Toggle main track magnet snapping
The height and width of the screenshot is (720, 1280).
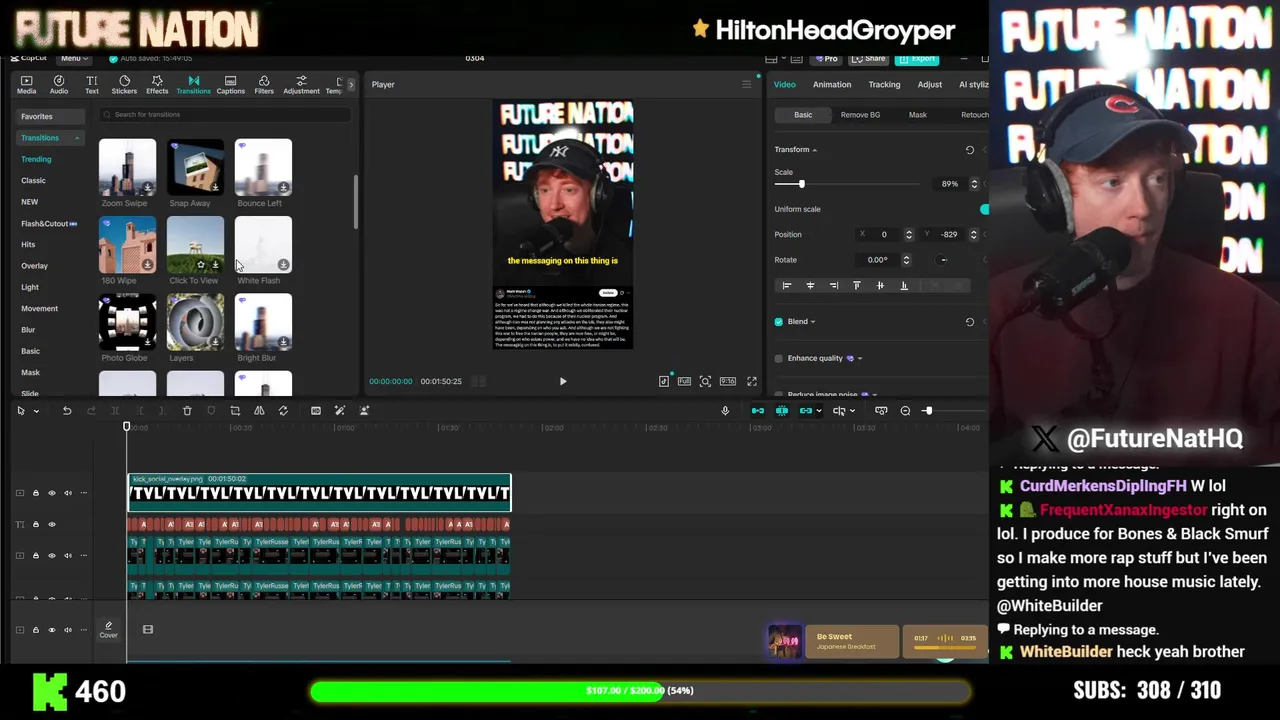tap(757, 411)
